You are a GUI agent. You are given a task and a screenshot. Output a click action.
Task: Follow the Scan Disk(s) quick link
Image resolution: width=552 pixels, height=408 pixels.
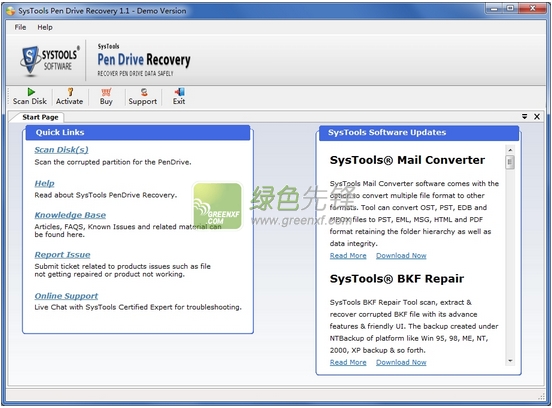pos(61,150)
